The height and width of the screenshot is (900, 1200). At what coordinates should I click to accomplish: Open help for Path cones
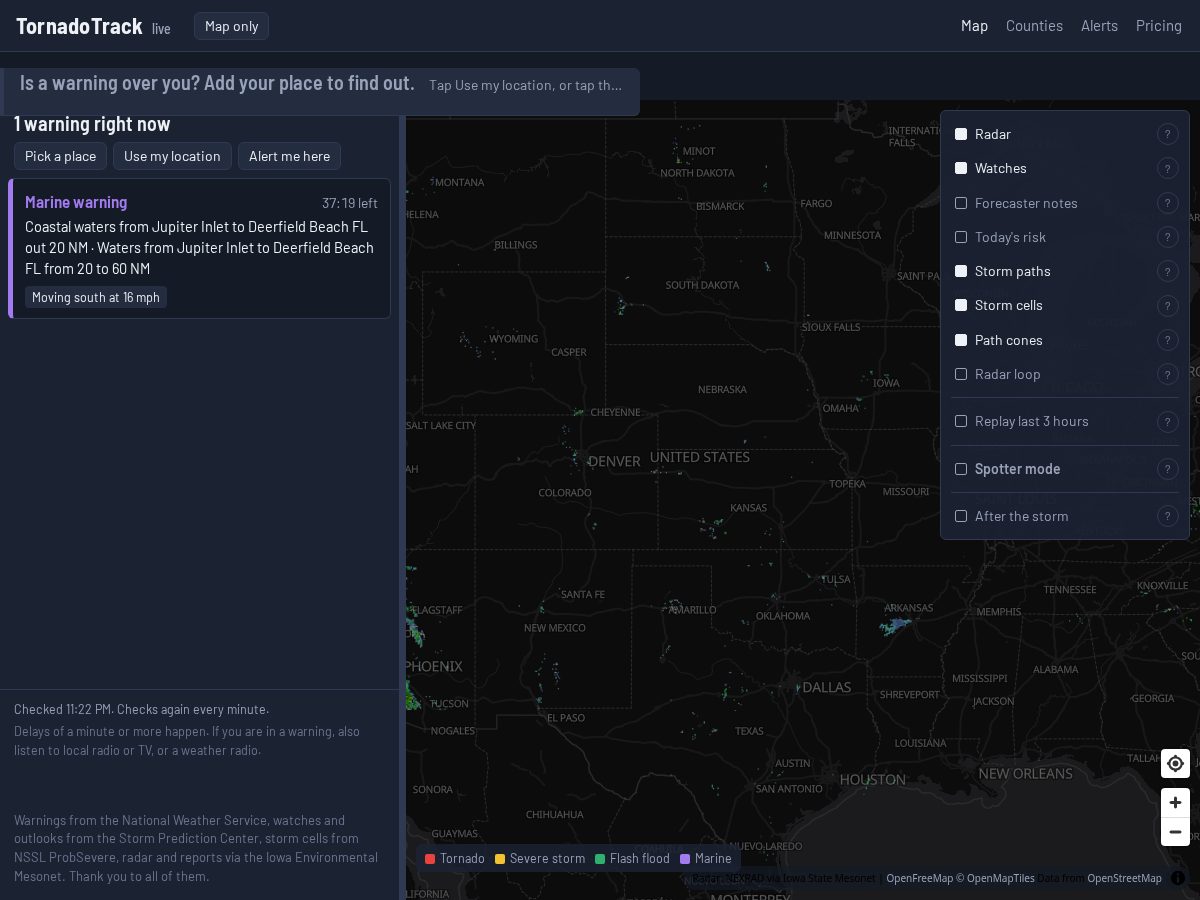coord(1167,340)
